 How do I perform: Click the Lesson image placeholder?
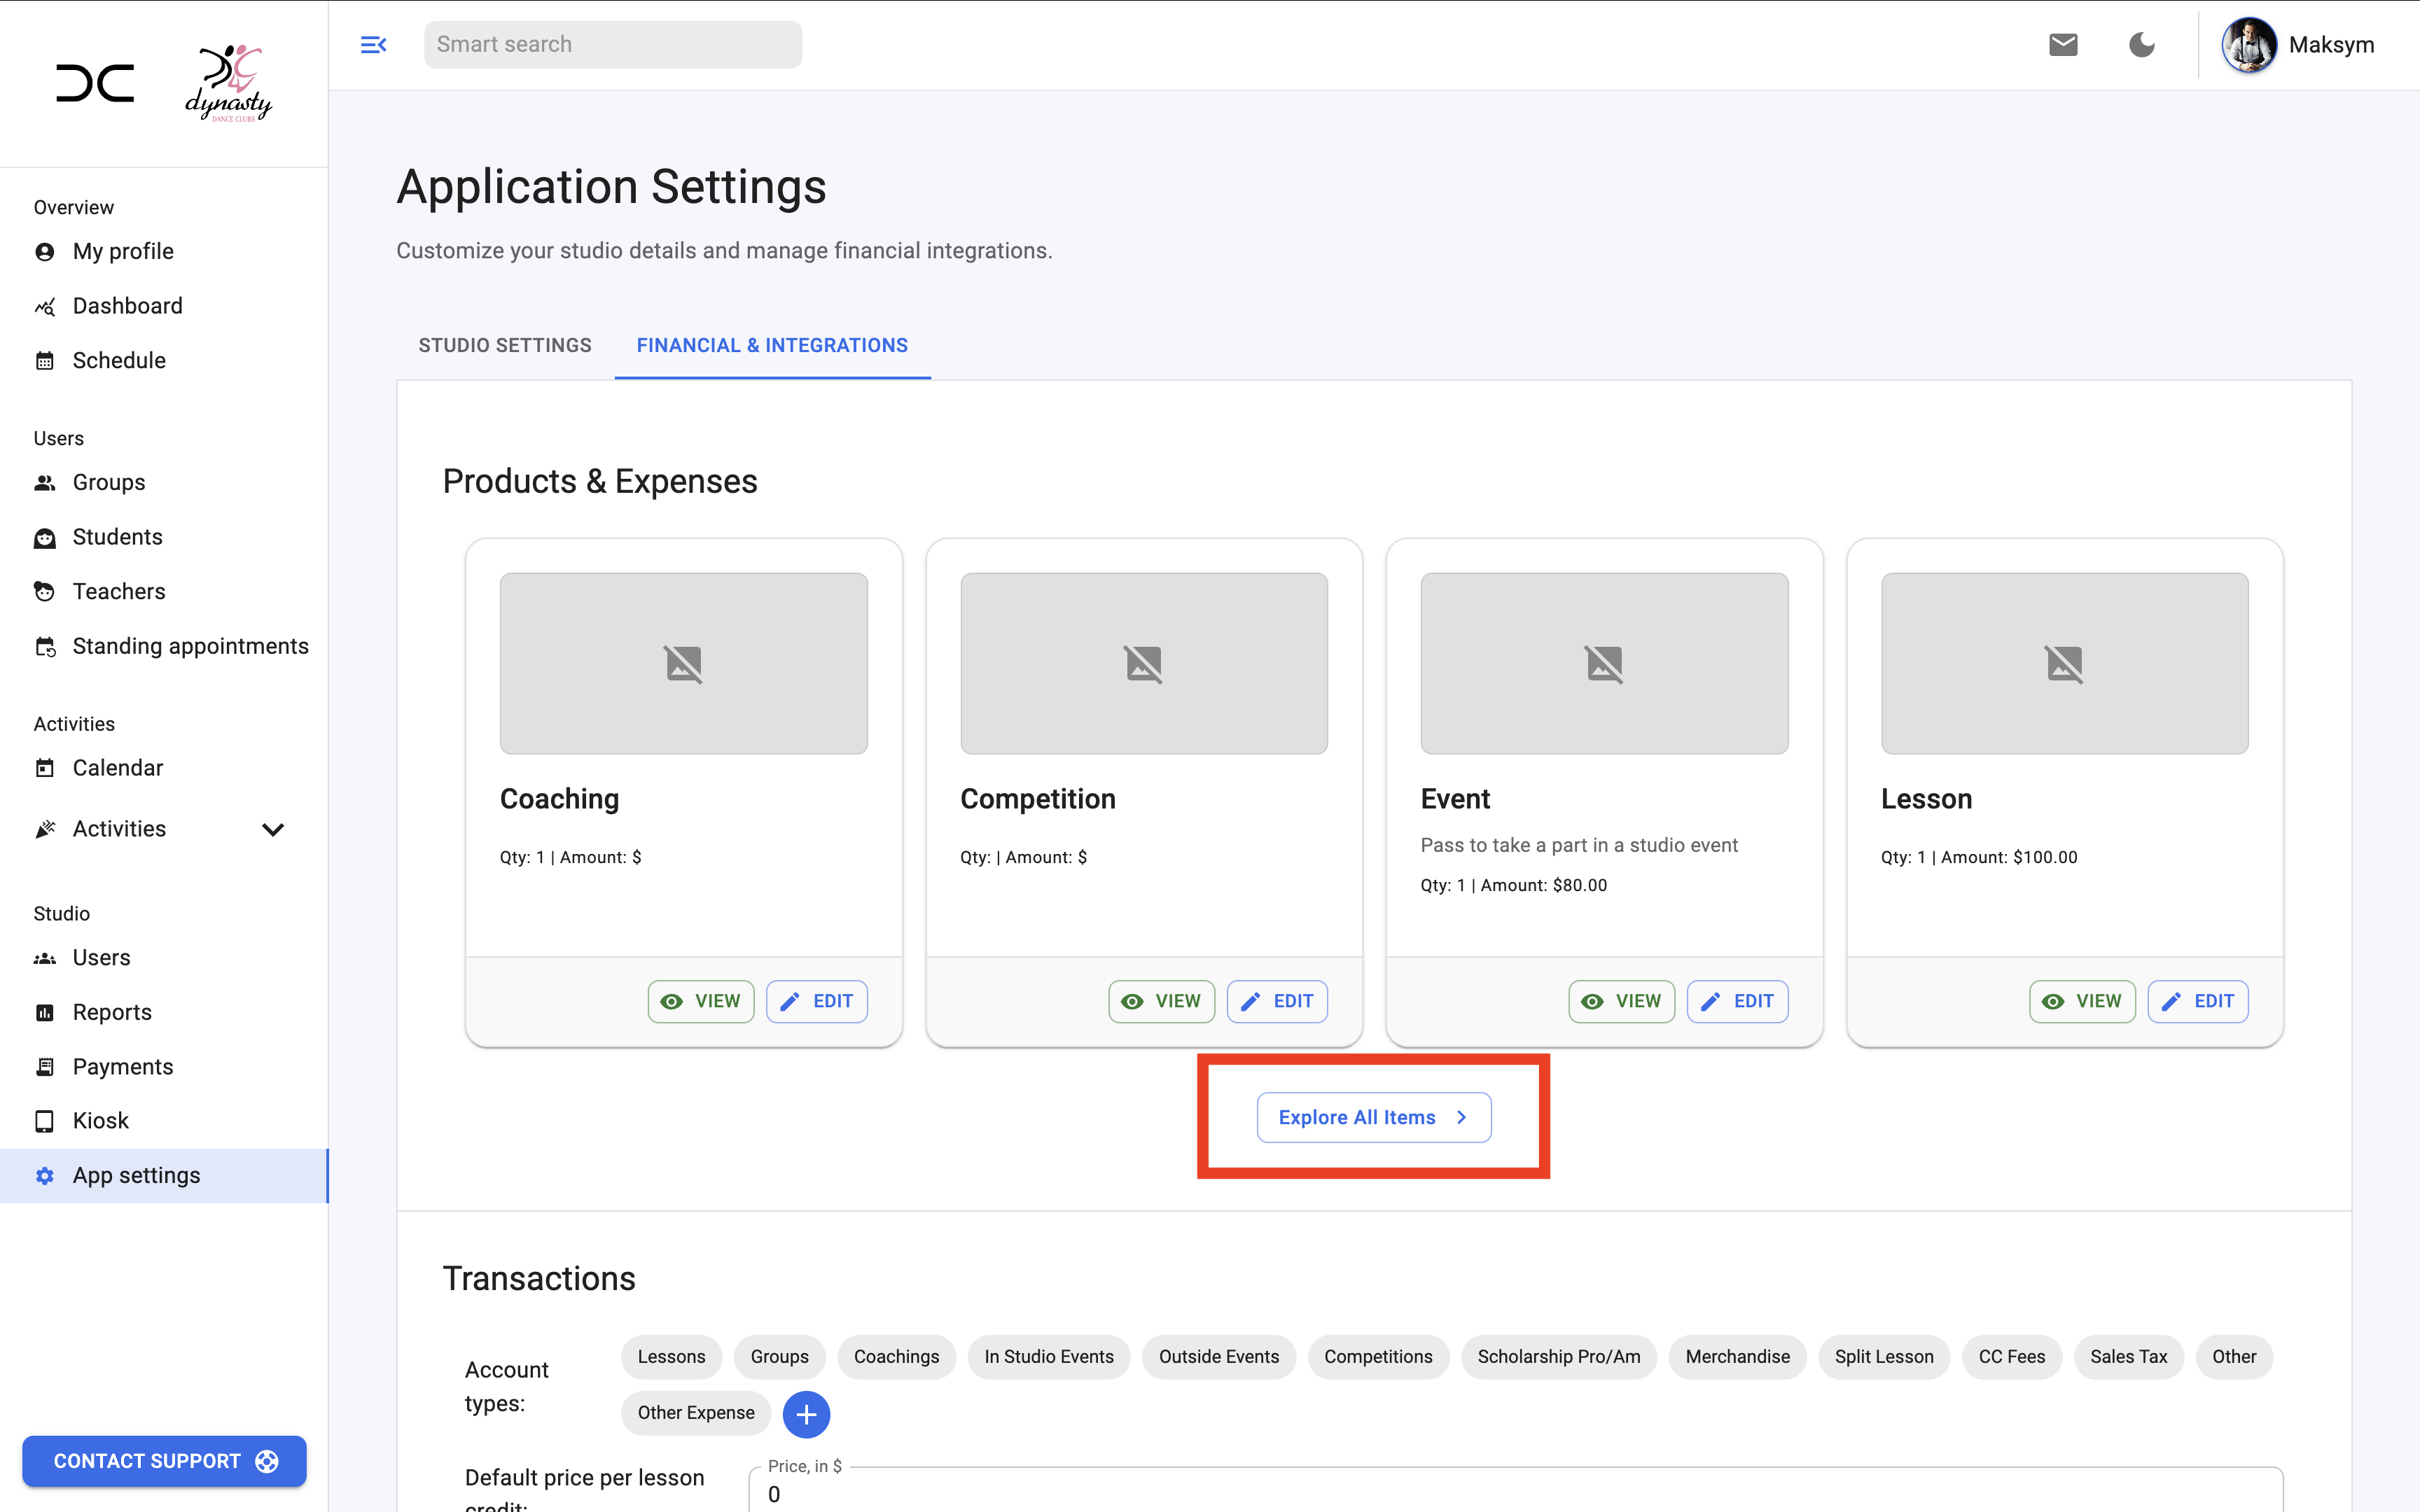[x=2064, y=663]
